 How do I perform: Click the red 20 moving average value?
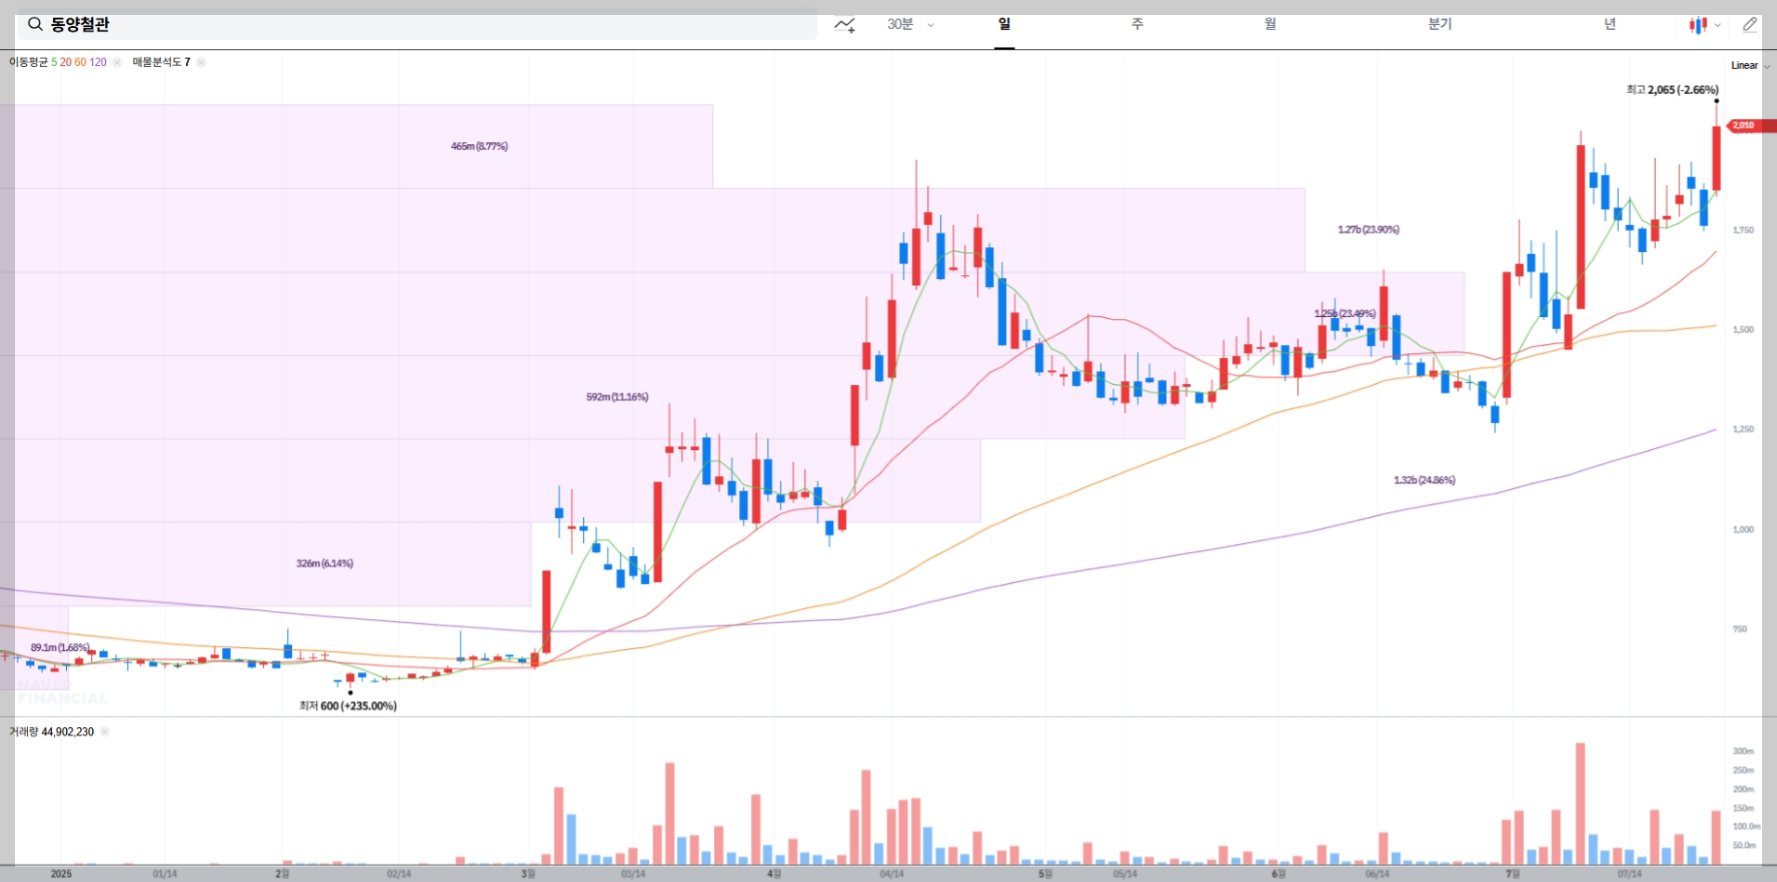(65, 62)
